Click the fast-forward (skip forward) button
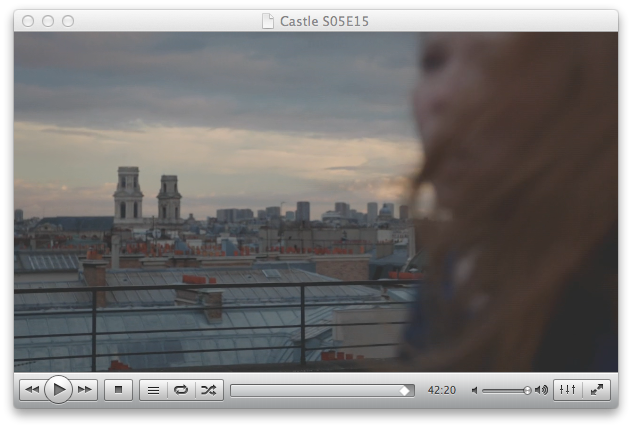632x428 pixels. (85, 390)
